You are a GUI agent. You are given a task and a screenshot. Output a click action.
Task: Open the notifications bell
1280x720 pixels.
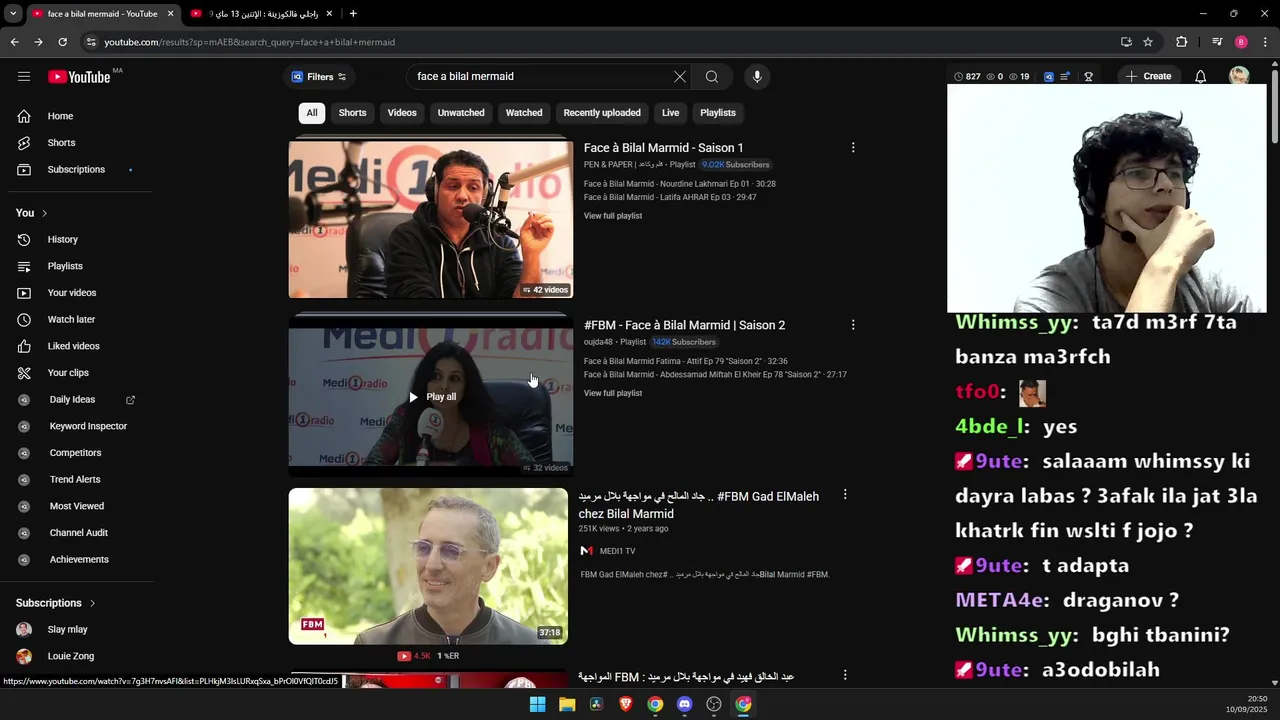[1200, 77]
